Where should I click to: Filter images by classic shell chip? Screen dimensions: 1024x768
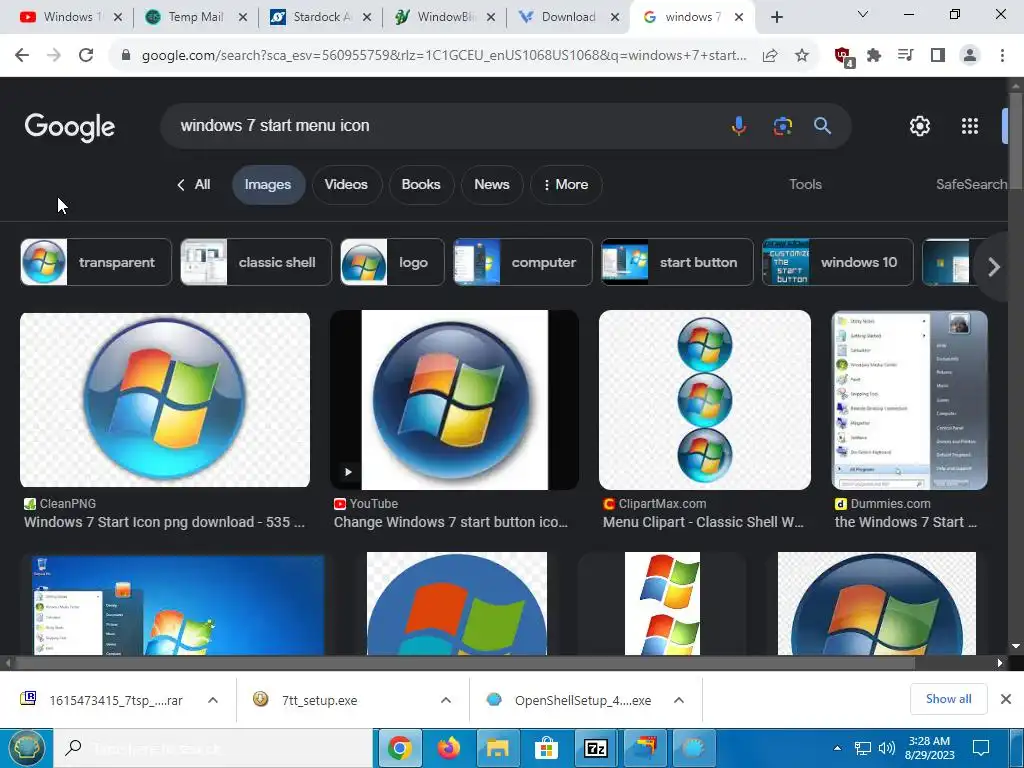(x=256, y=263)
